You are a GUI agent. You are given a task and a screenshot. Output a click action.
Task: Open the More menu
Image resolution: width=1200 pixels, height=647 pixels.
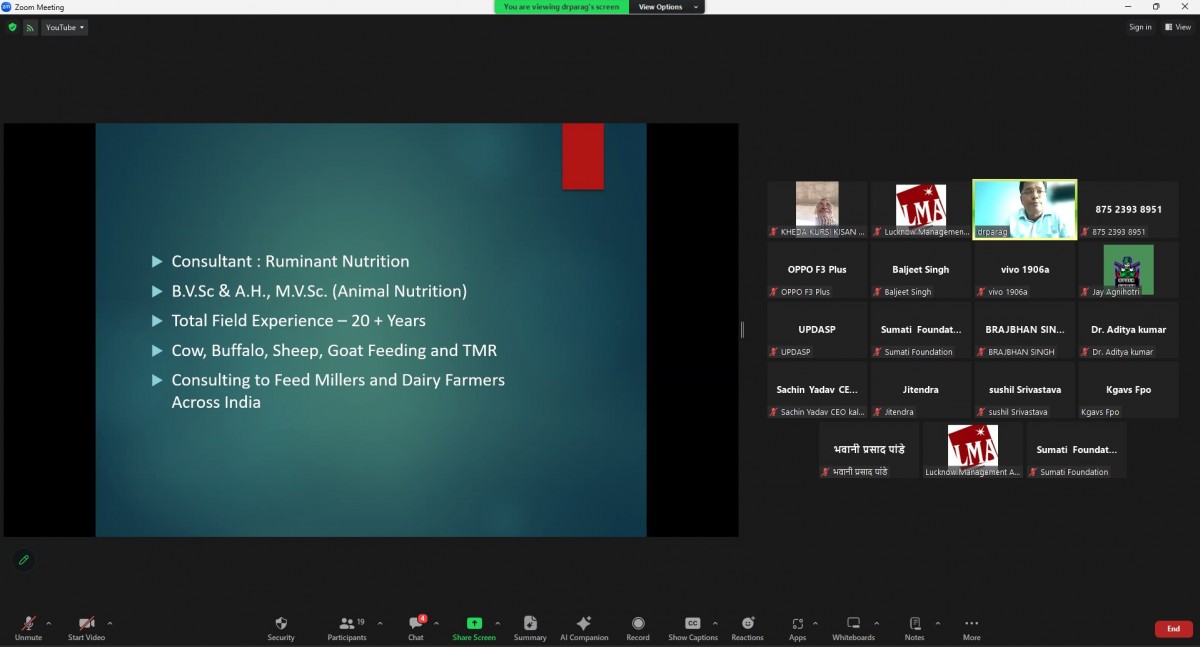tap(971, 624)
